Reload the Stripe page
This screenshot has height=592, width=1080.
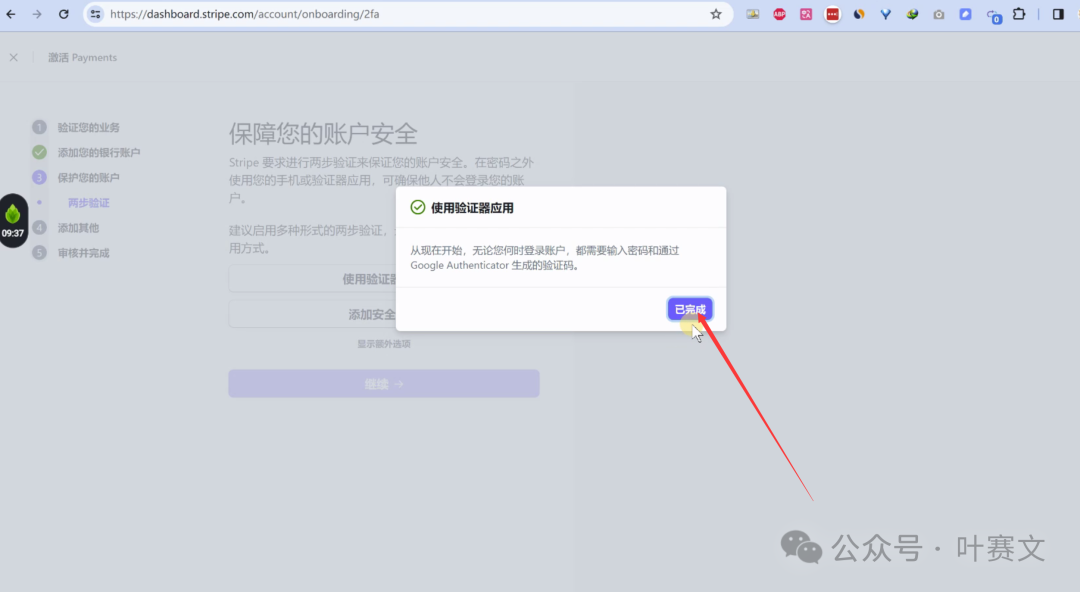(64, 15)
